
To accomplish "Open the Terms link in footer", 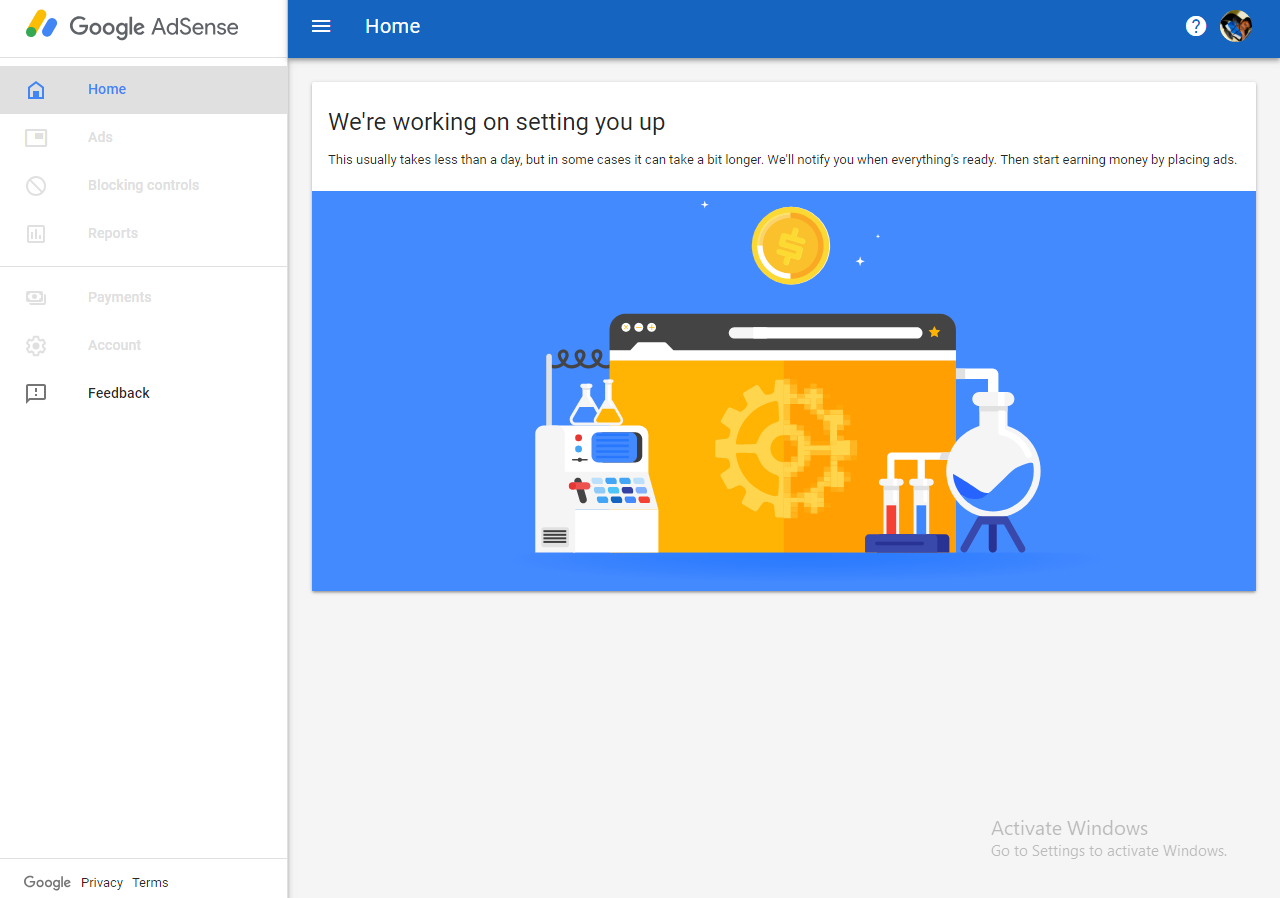I will click(x=150, y=882).
